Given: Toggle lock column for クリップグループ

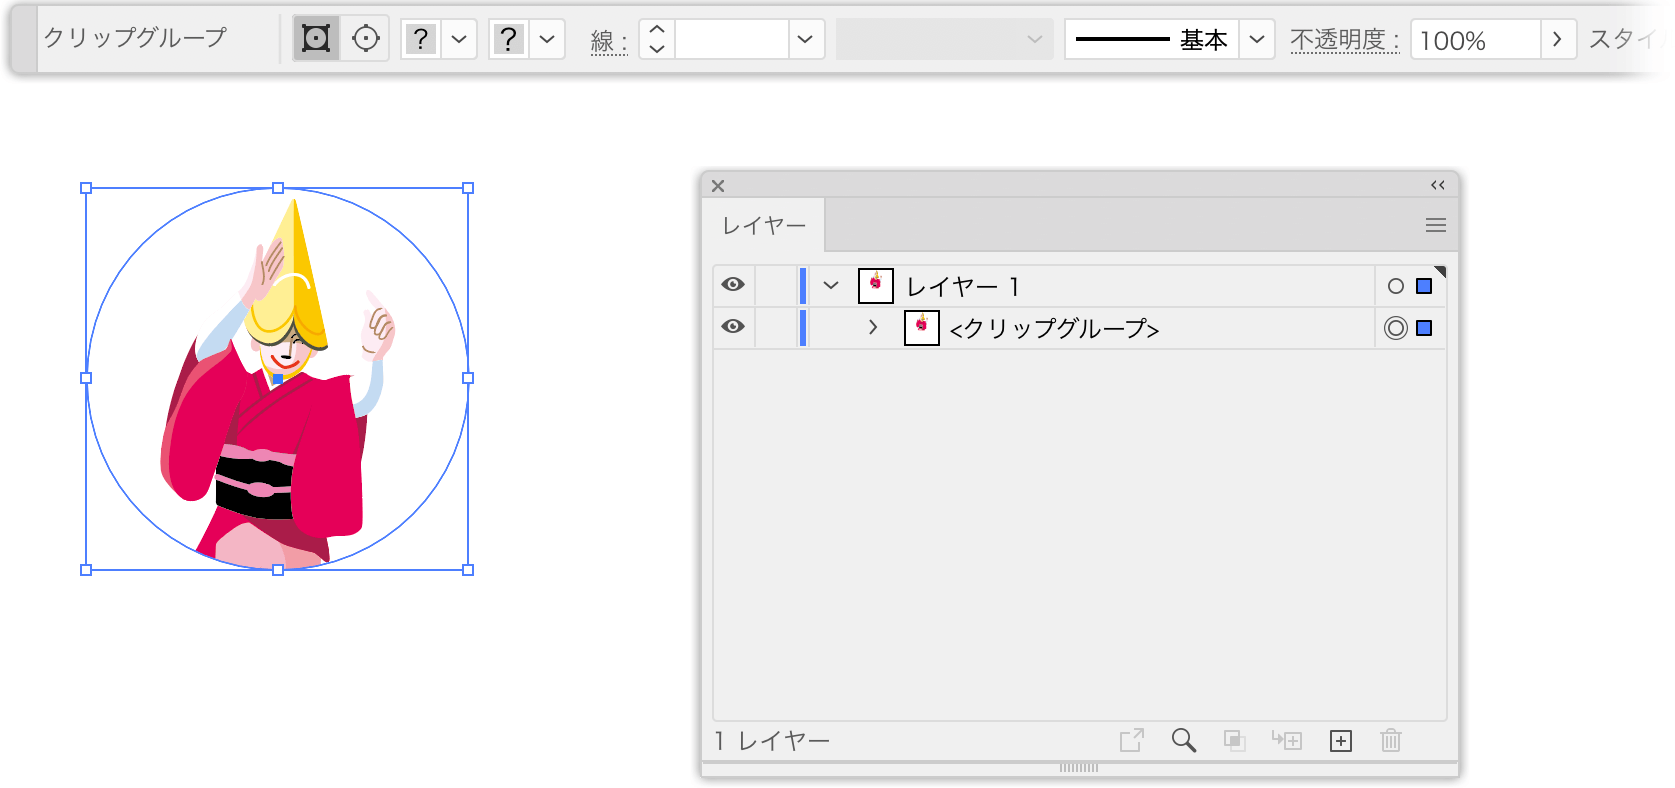Looking at the screenshot, I should point(776,327).
